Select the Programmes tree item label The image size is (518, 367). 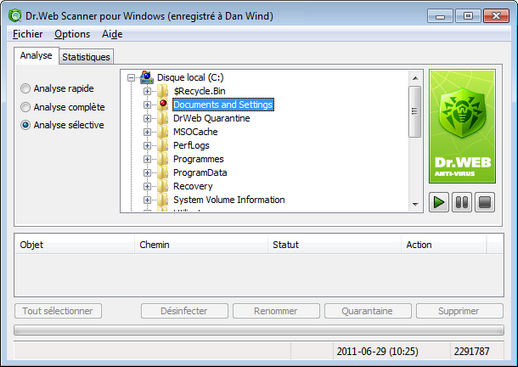[x=198, y=159]
